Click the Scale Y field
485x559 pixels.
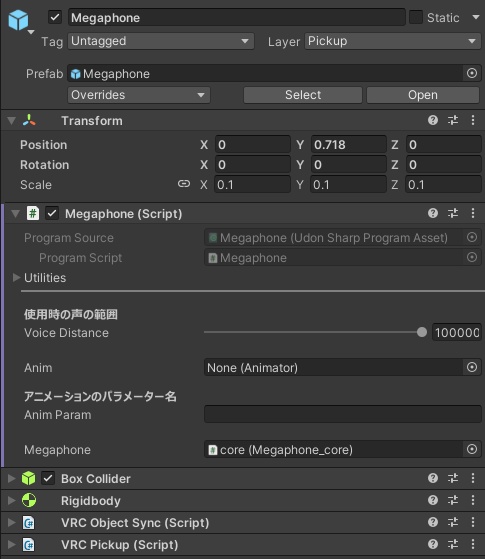pyautogui.click(x=348, y=185)
